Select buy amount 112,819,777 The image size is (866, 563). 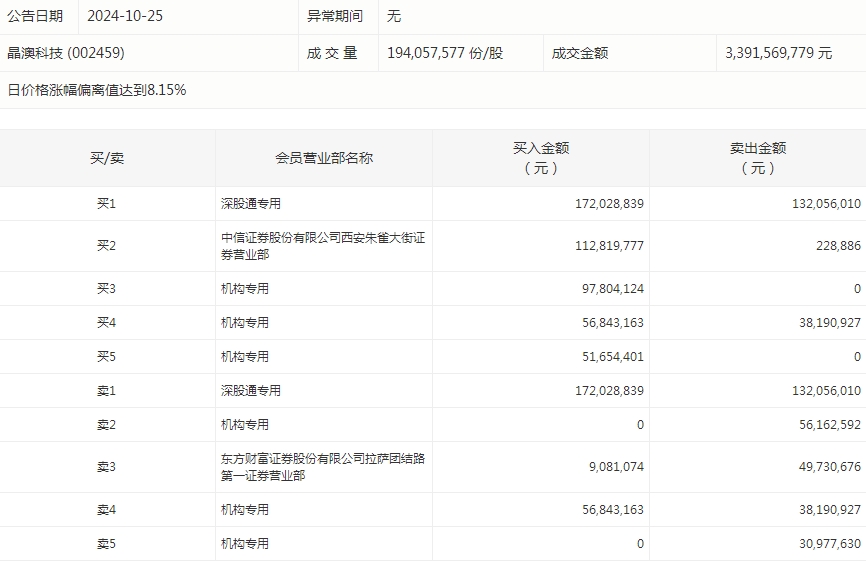coord(609,246)
